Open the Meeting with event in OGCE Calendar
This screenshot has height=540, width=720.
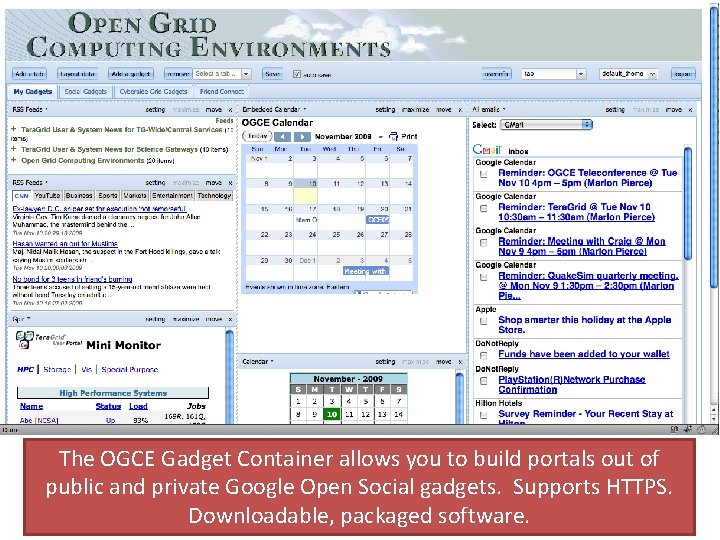366,271
